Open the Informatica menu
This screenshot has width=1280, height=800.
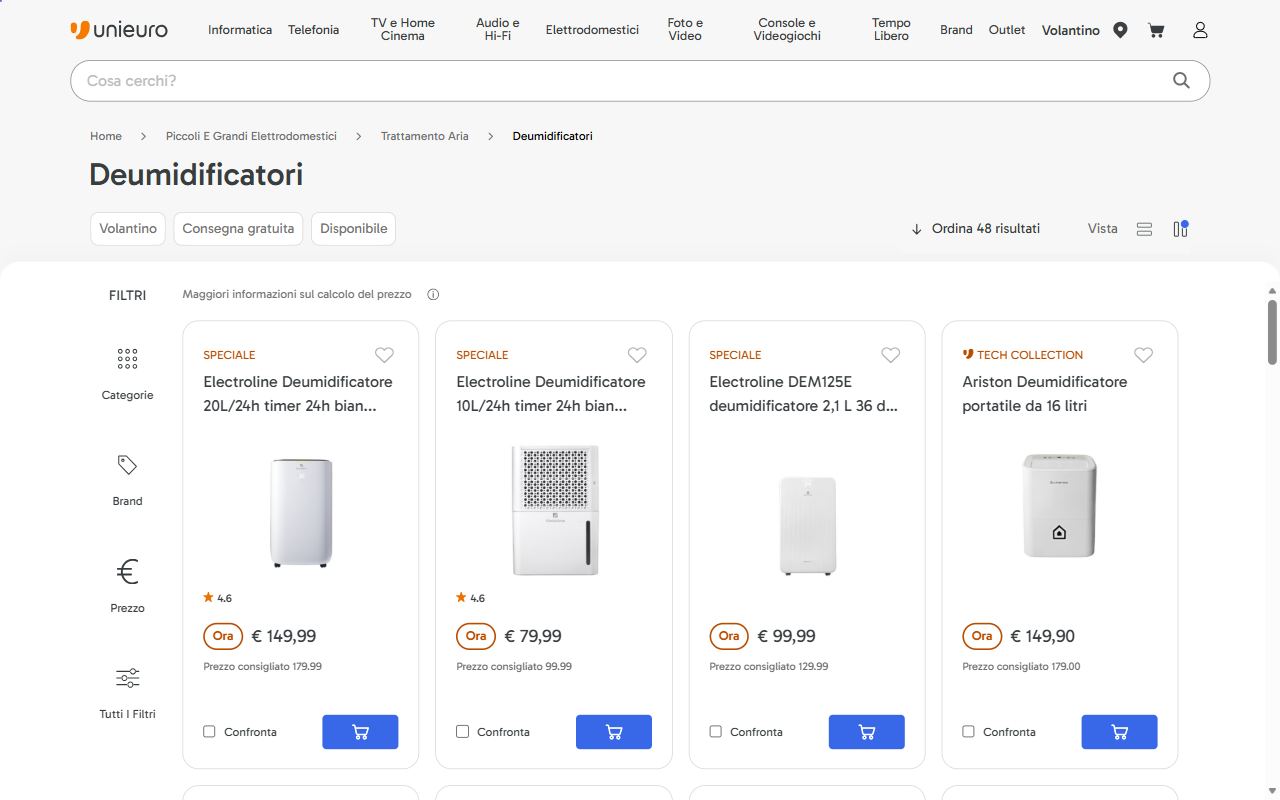(240, 30)
